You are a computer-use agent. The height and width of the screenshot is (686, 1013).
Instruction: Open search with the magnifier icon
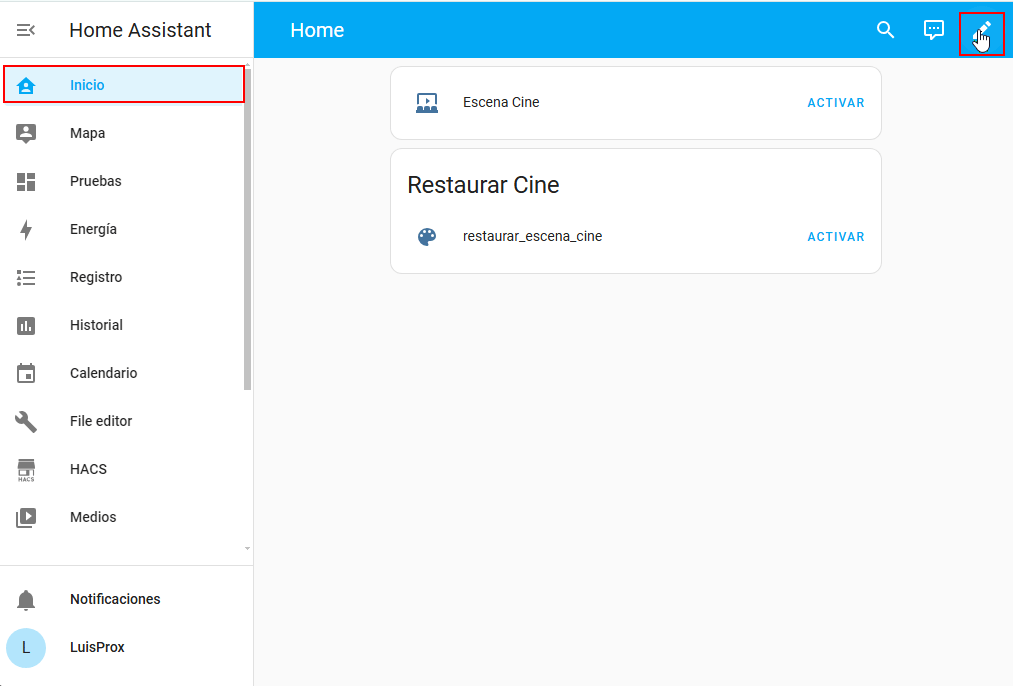[x=885, y=30]
